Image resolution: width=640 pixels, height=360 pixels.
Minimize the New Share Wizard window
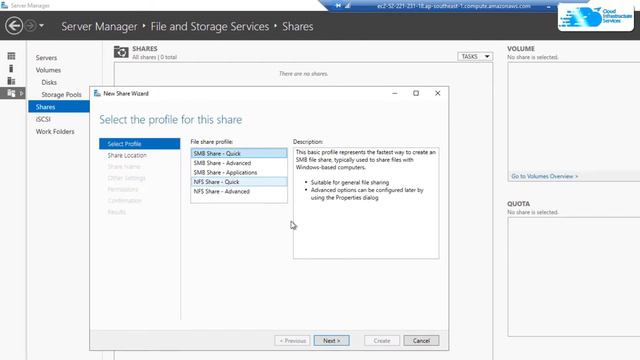point(395,93)
